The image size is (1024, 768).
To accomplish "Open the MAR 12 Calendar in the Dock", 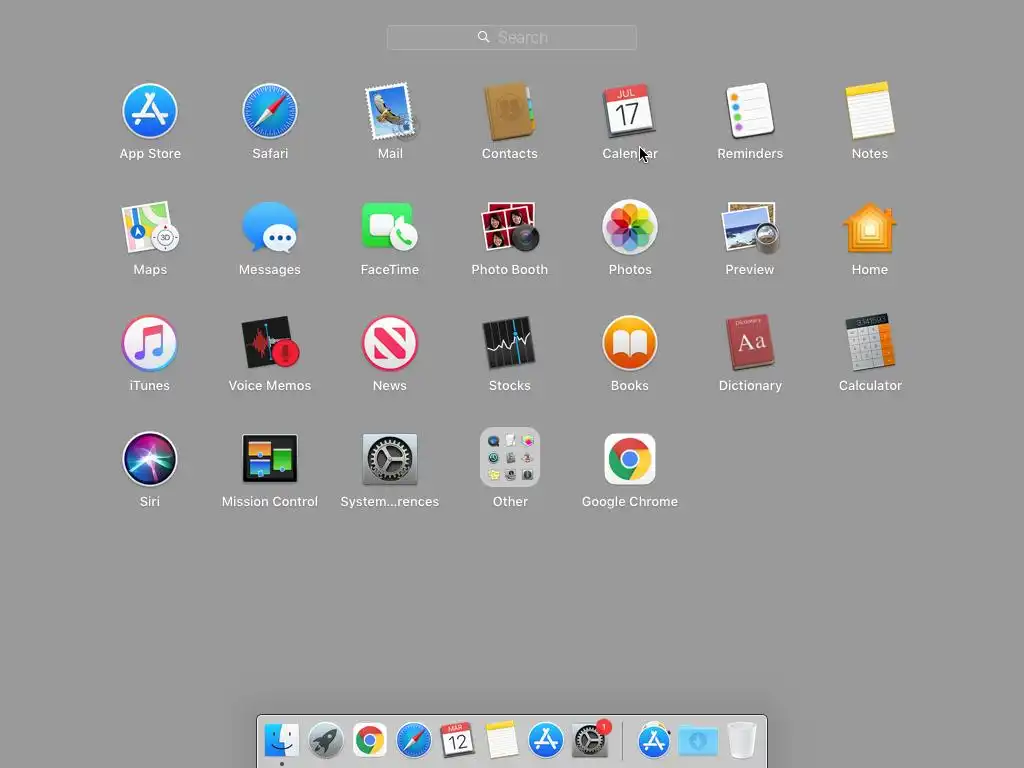I will point(457,740).
